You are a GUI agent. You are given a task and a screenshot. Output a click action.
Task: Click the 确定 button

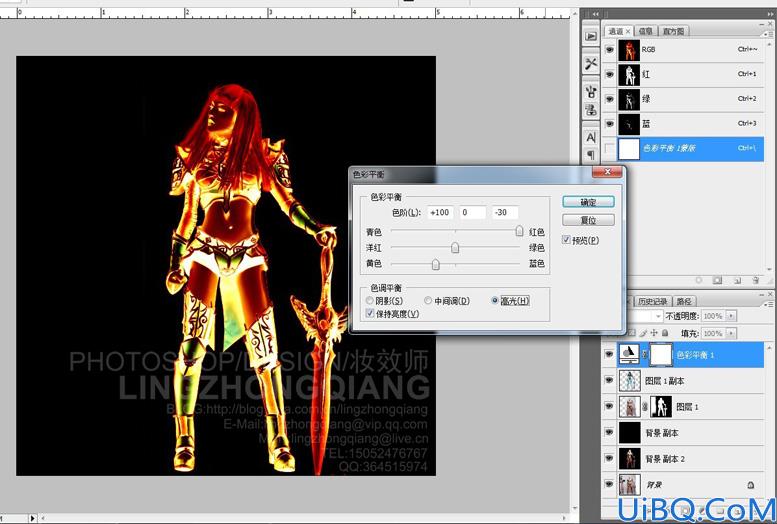[588, 202]
